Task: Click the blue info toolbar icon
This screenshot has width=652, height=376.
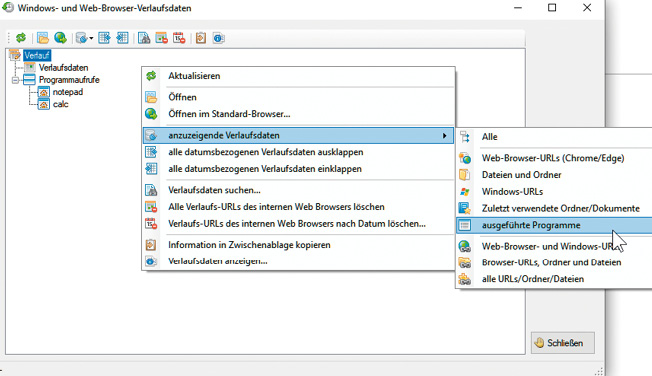Action: [219, 38]
